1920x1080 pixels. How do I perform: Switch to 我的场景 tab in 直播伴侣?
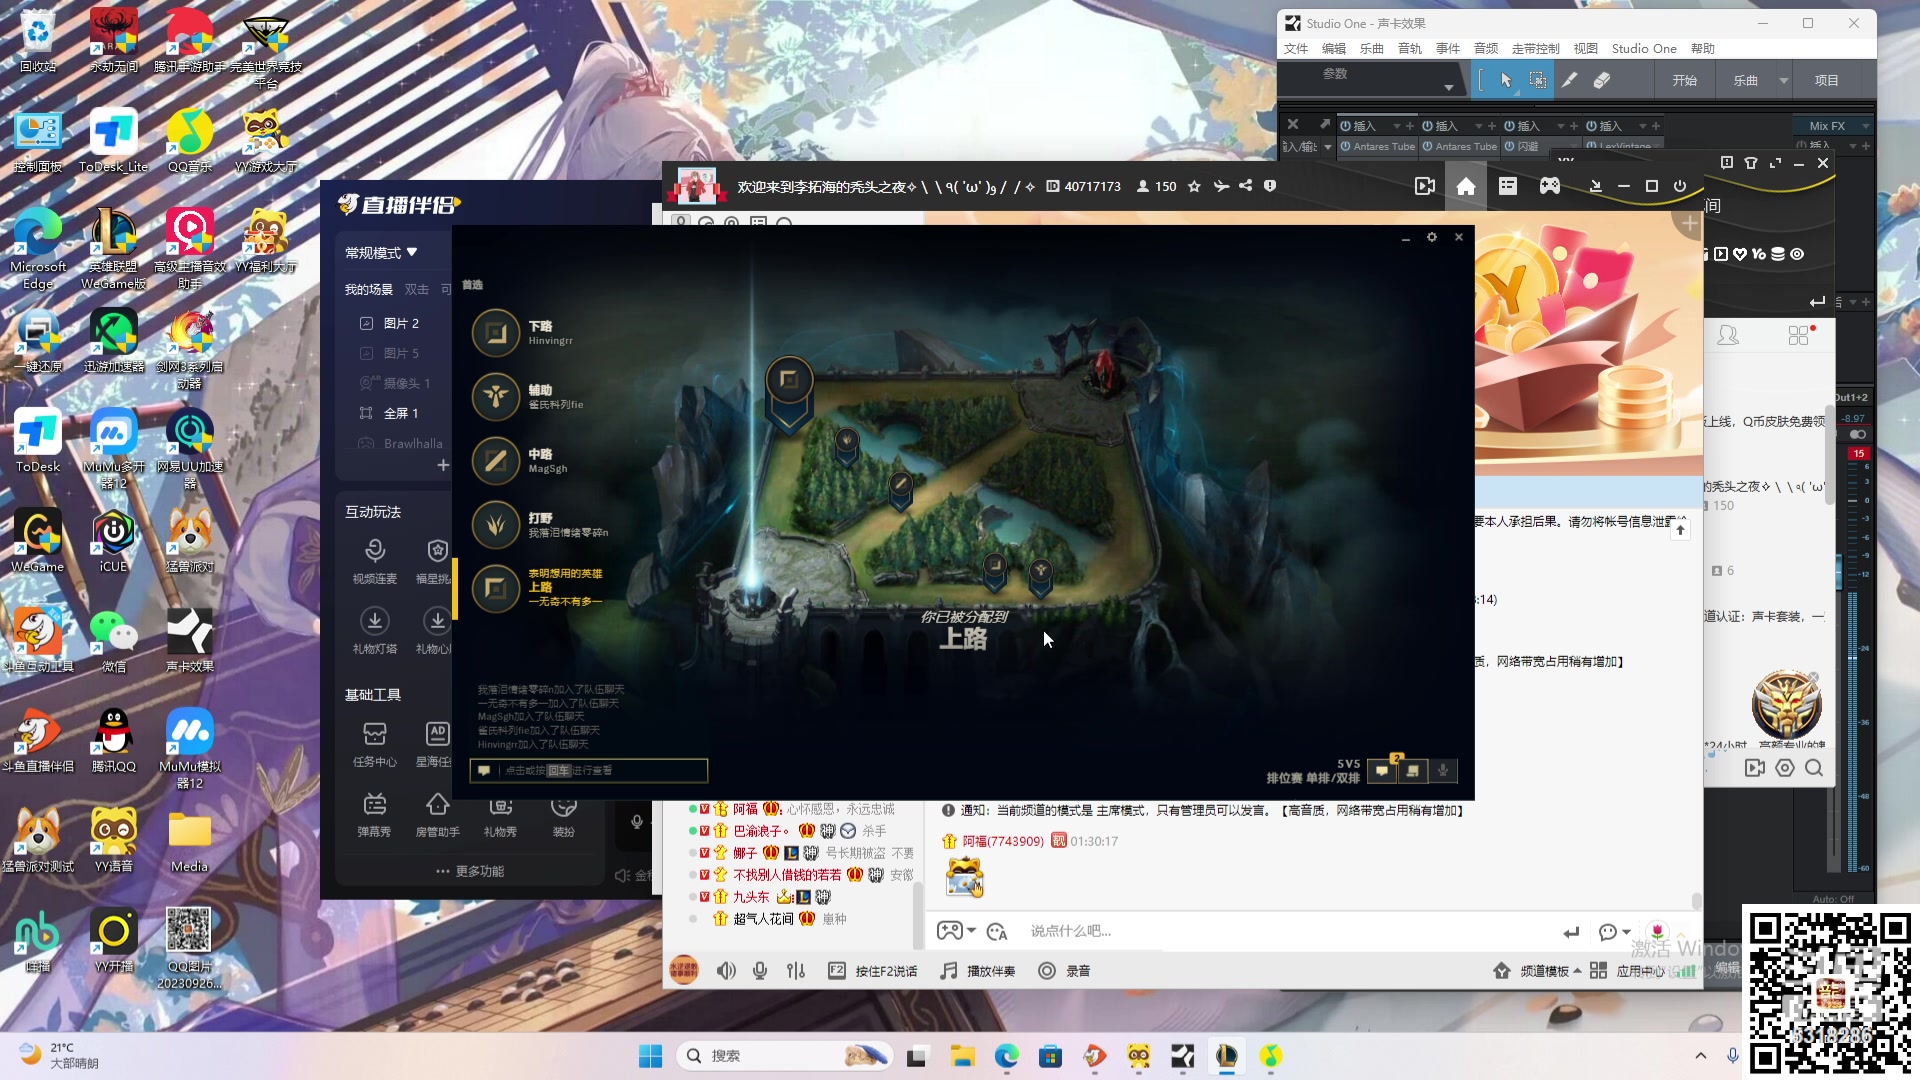[369, 289]
